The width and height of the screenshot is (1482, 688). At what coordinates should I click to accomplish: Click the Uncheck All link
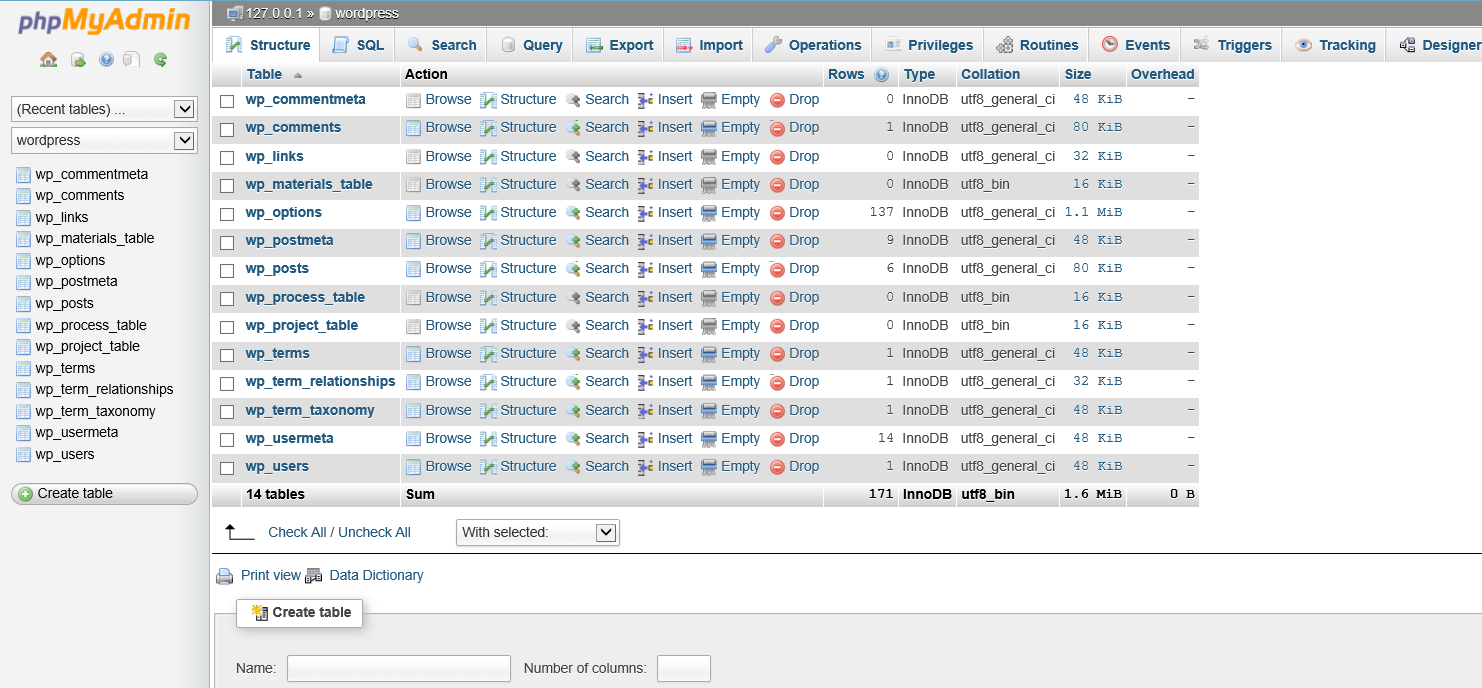(x=374, y=532)
